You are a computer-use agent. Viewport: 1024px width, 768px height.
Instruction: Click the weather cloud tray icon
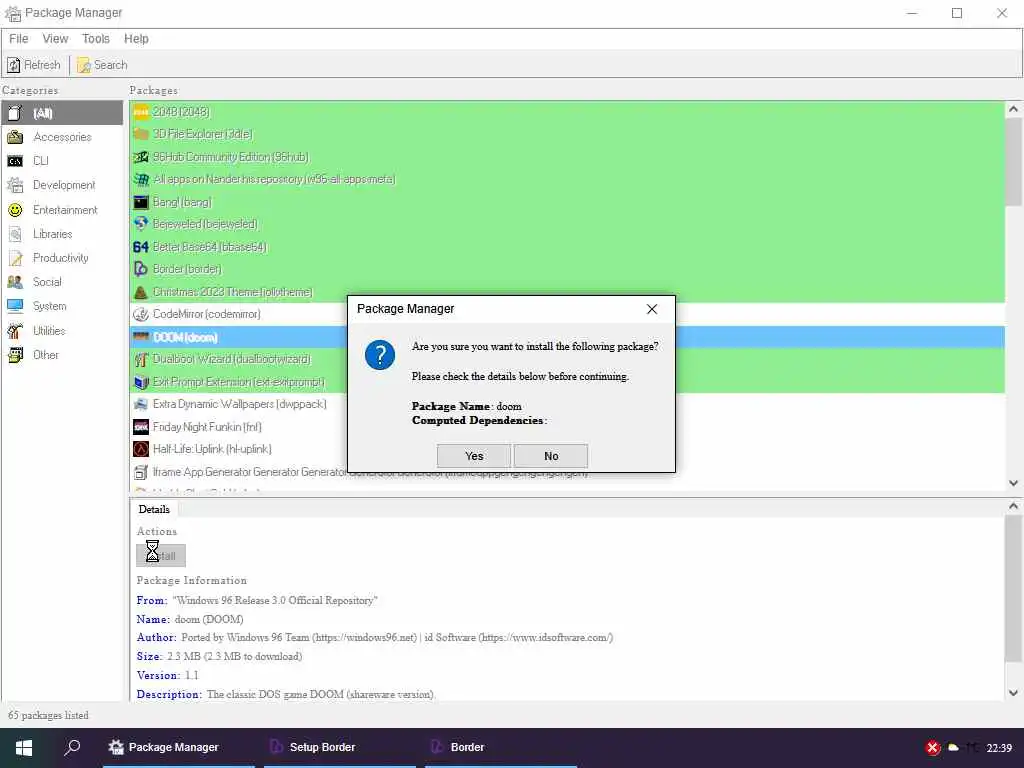click(953, 748)
